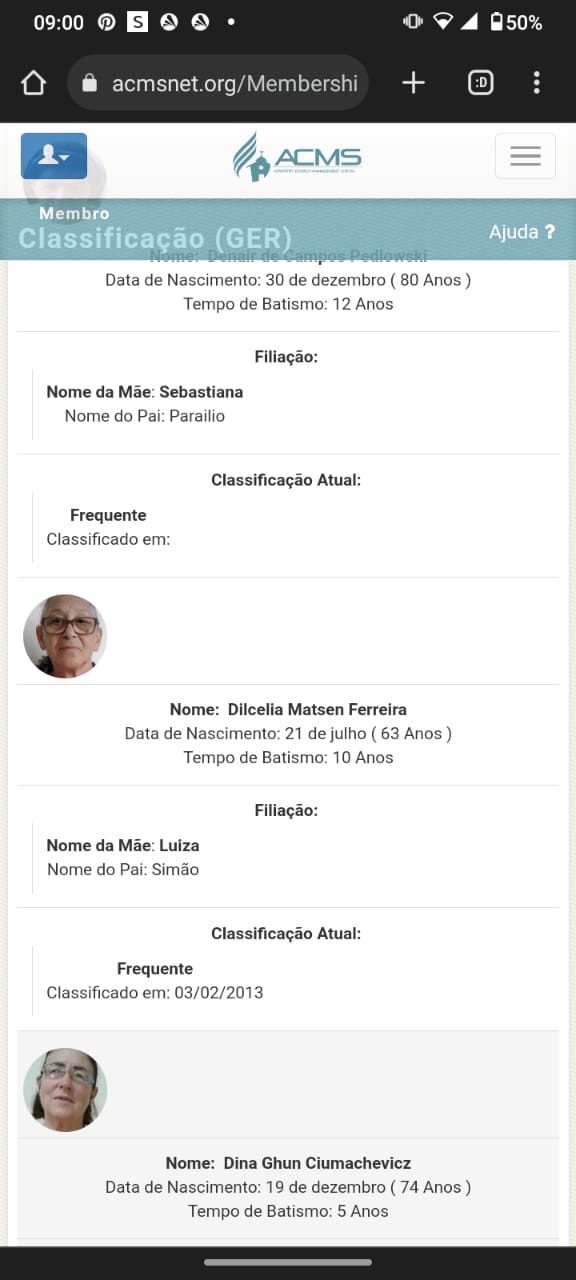Open Dilcelia Matsen Ferreira's profile photo
Viewport: 576px width, 1280px height.
(65, 636)
